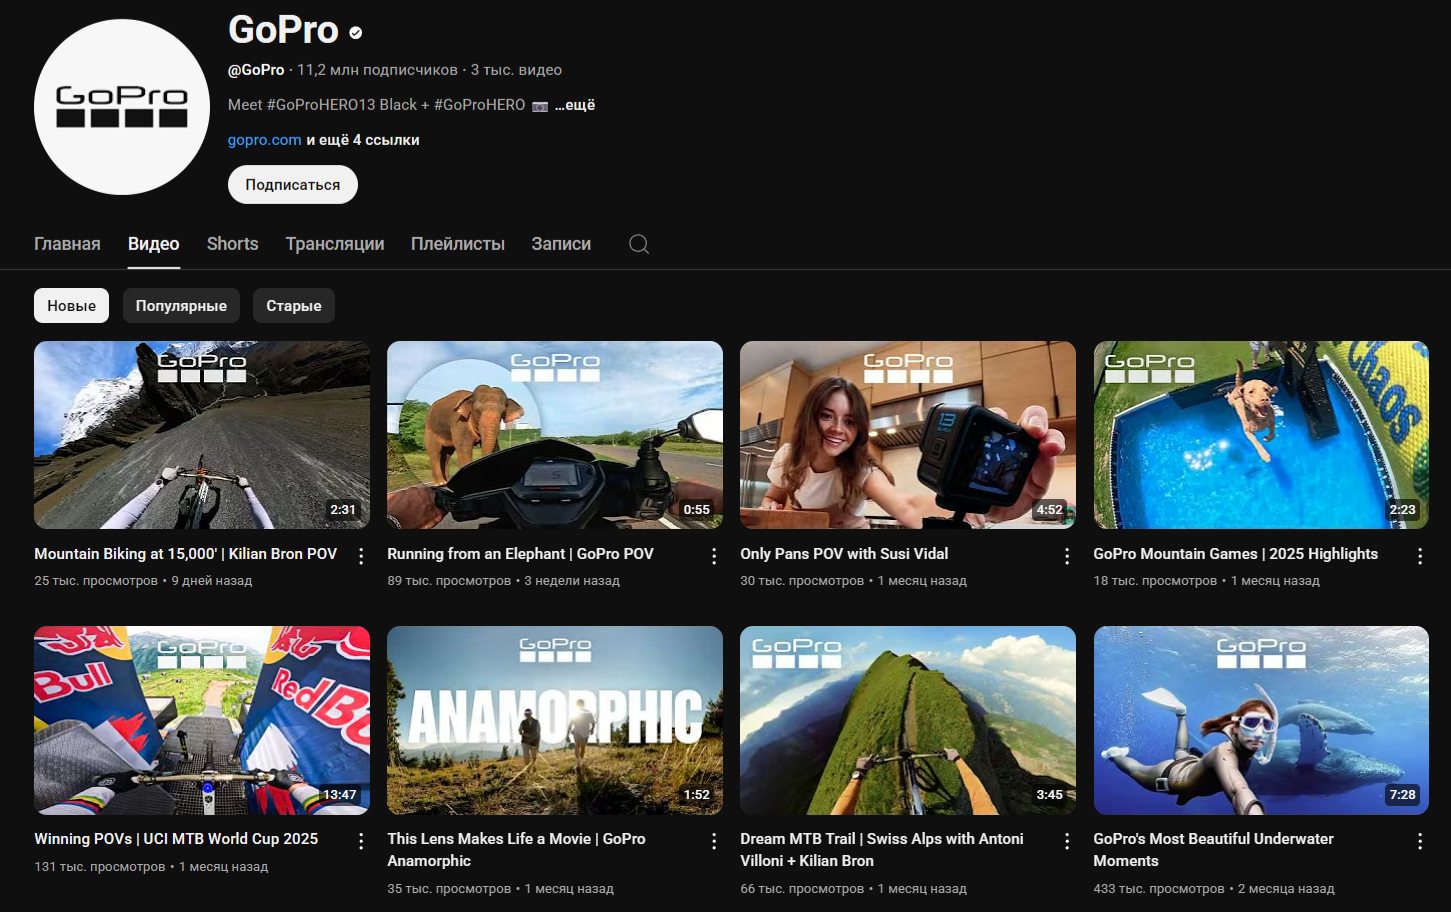The image size is (1451, 912).
Task: Show options for This Lens Makes Life video
Action: (714, 841)
